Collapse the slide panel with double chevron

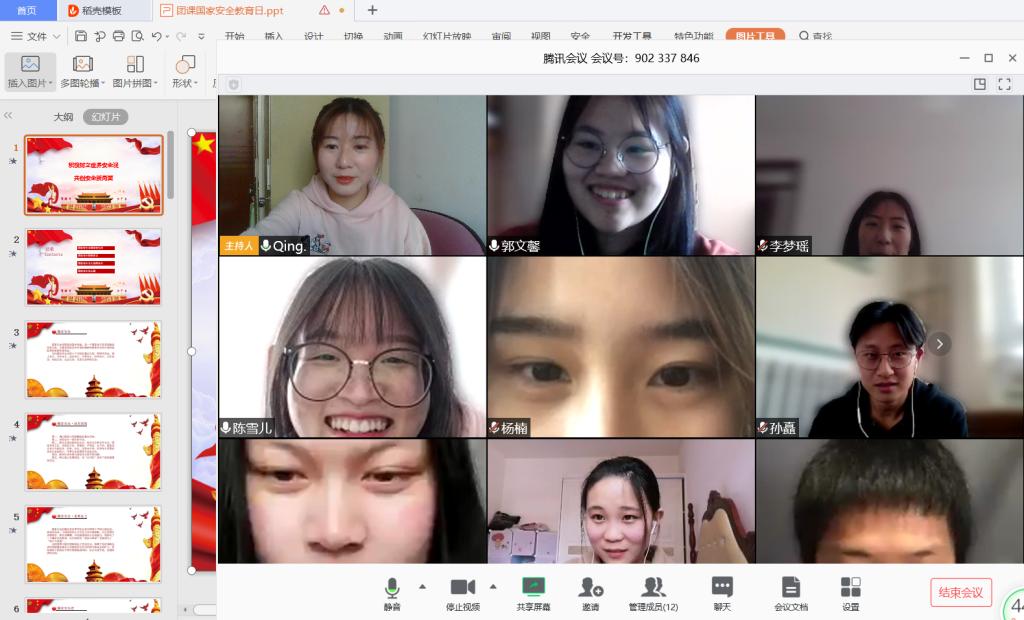(9, 116)
